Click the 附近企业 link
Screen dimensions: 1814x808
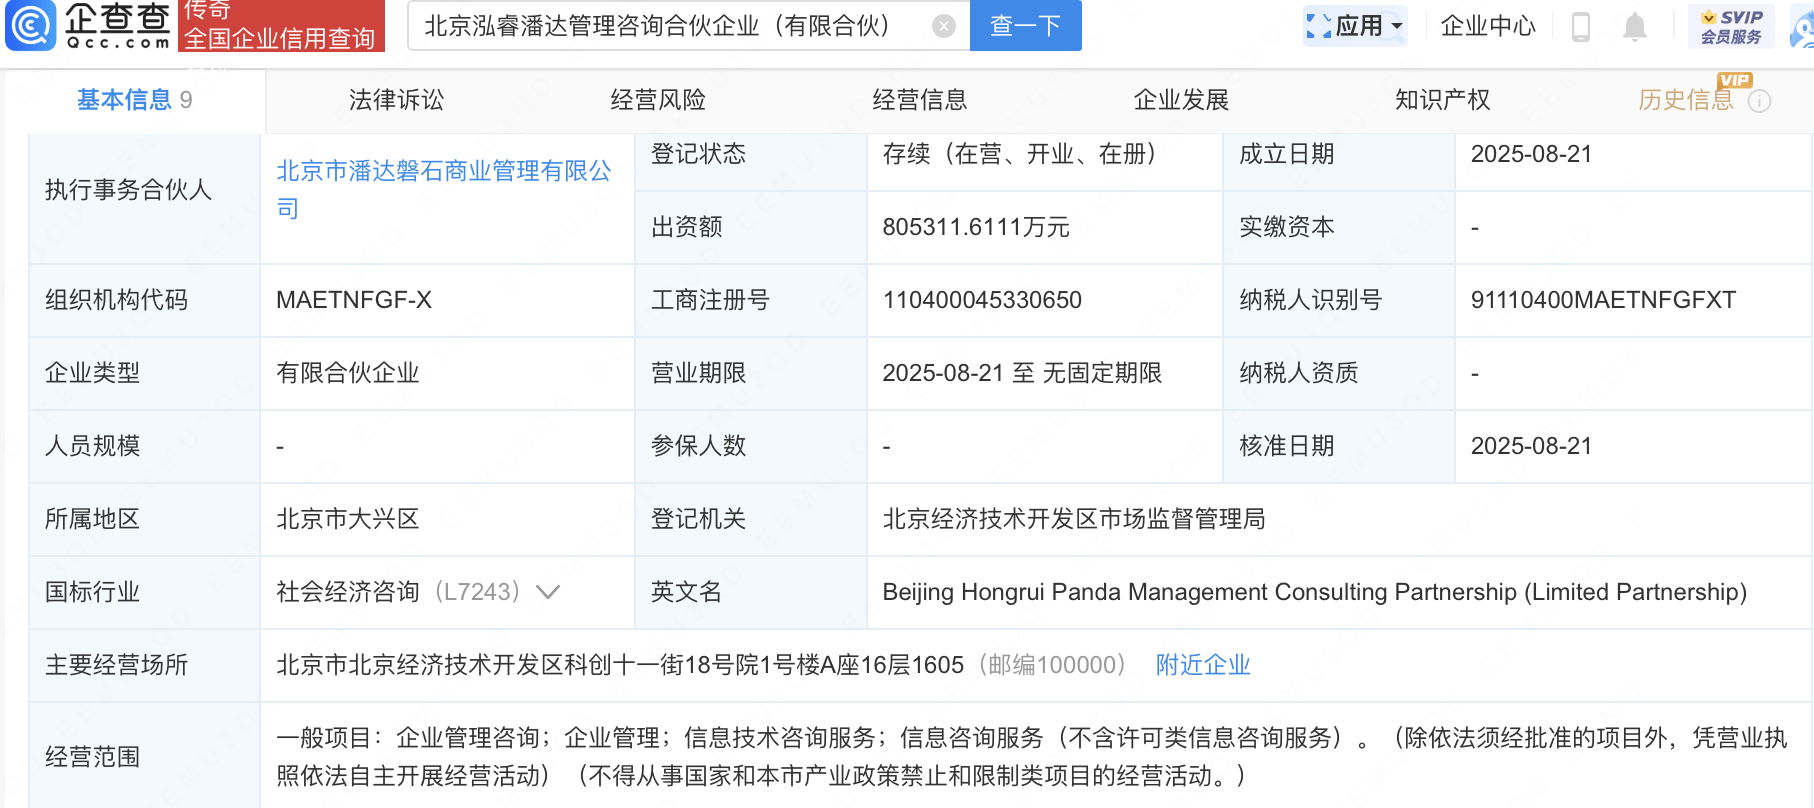tap(1203, 665)
